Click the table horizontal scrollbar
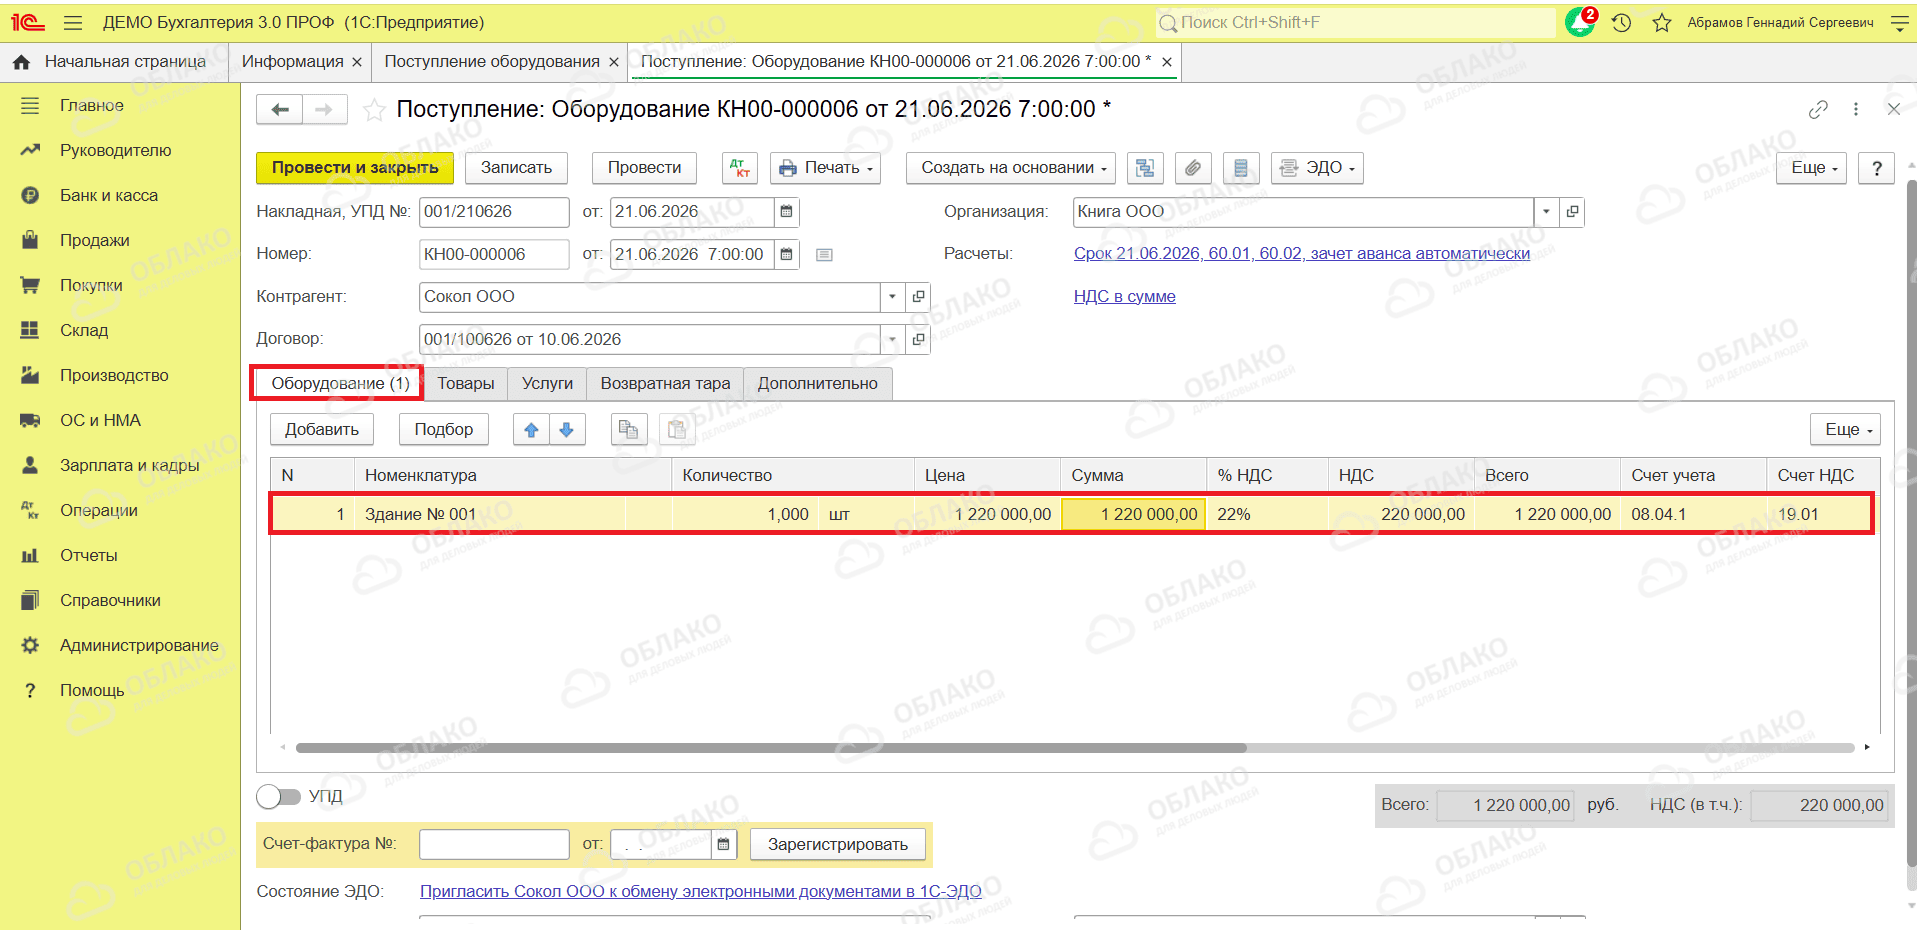 pyautogui.click(x=771, y=748)
